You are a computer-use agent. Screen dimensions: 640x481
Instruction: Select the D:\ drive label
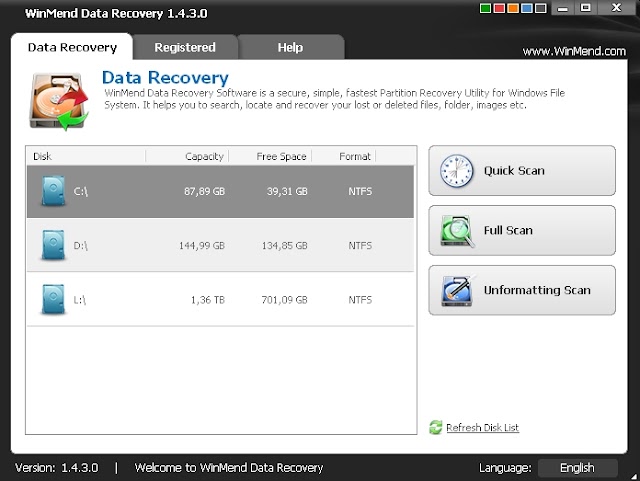(x=80, y=245)
